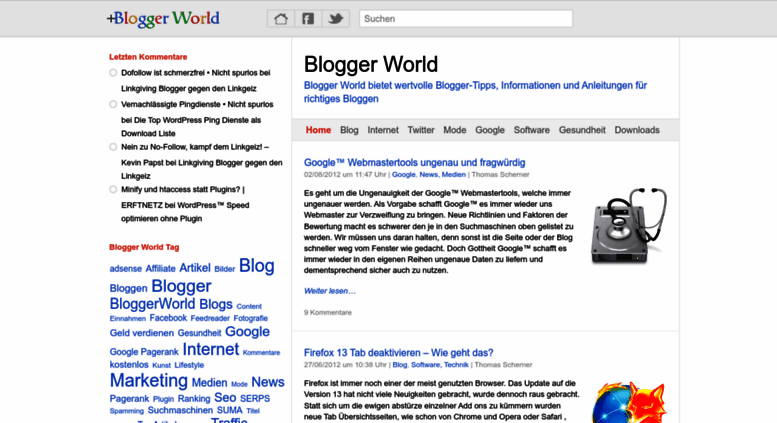
Task: Click the Kommentare tag in tag cloud
Action: (x=262, y=353)
